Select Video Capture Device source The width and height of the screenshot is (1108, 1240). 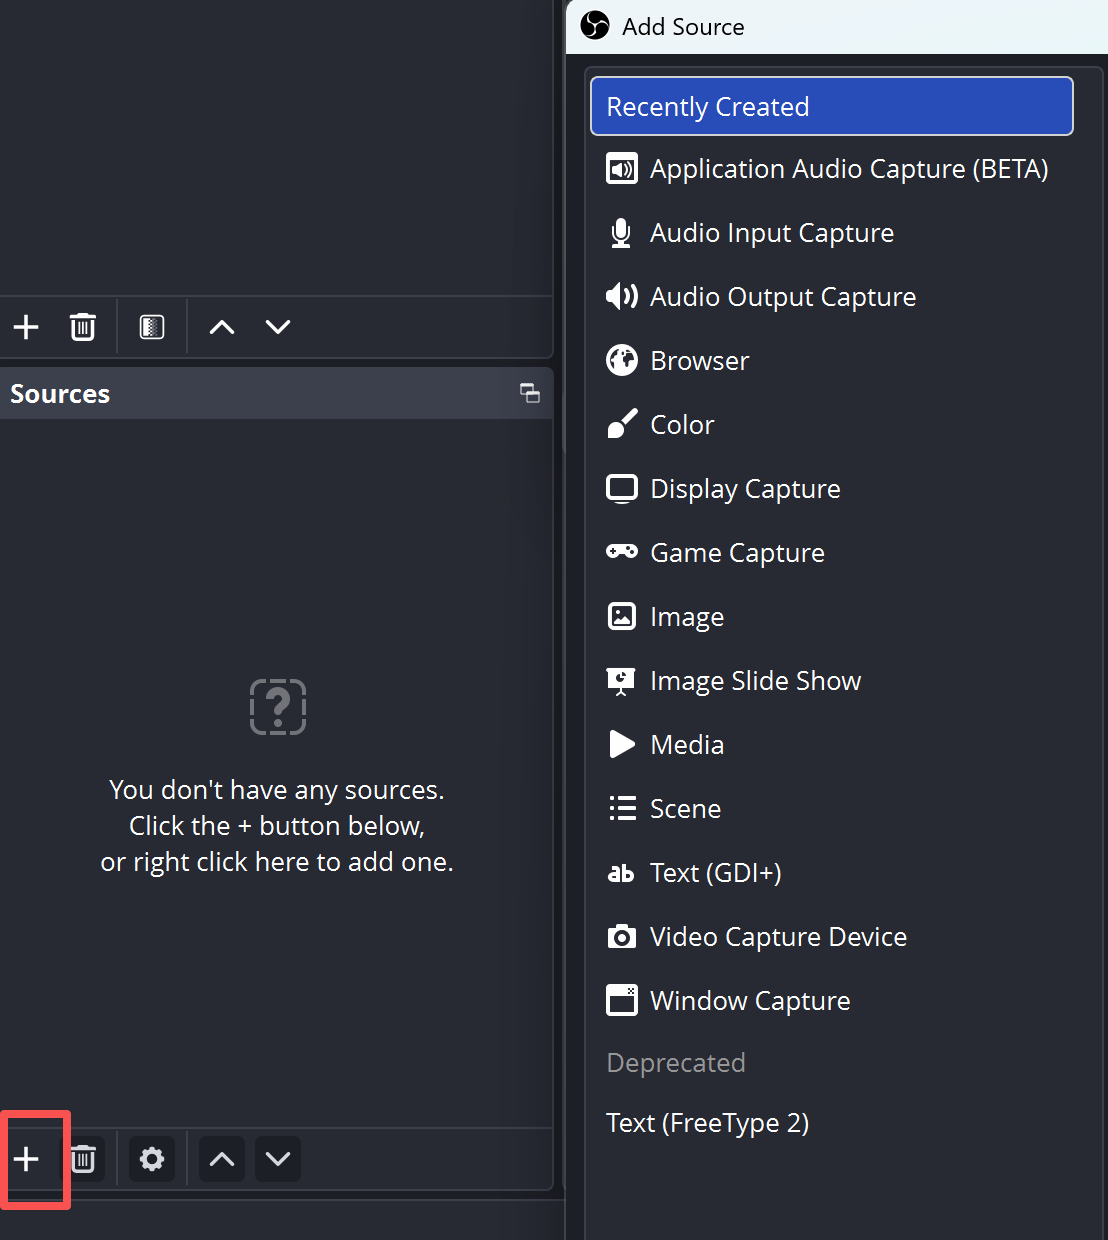click(832, 937)
